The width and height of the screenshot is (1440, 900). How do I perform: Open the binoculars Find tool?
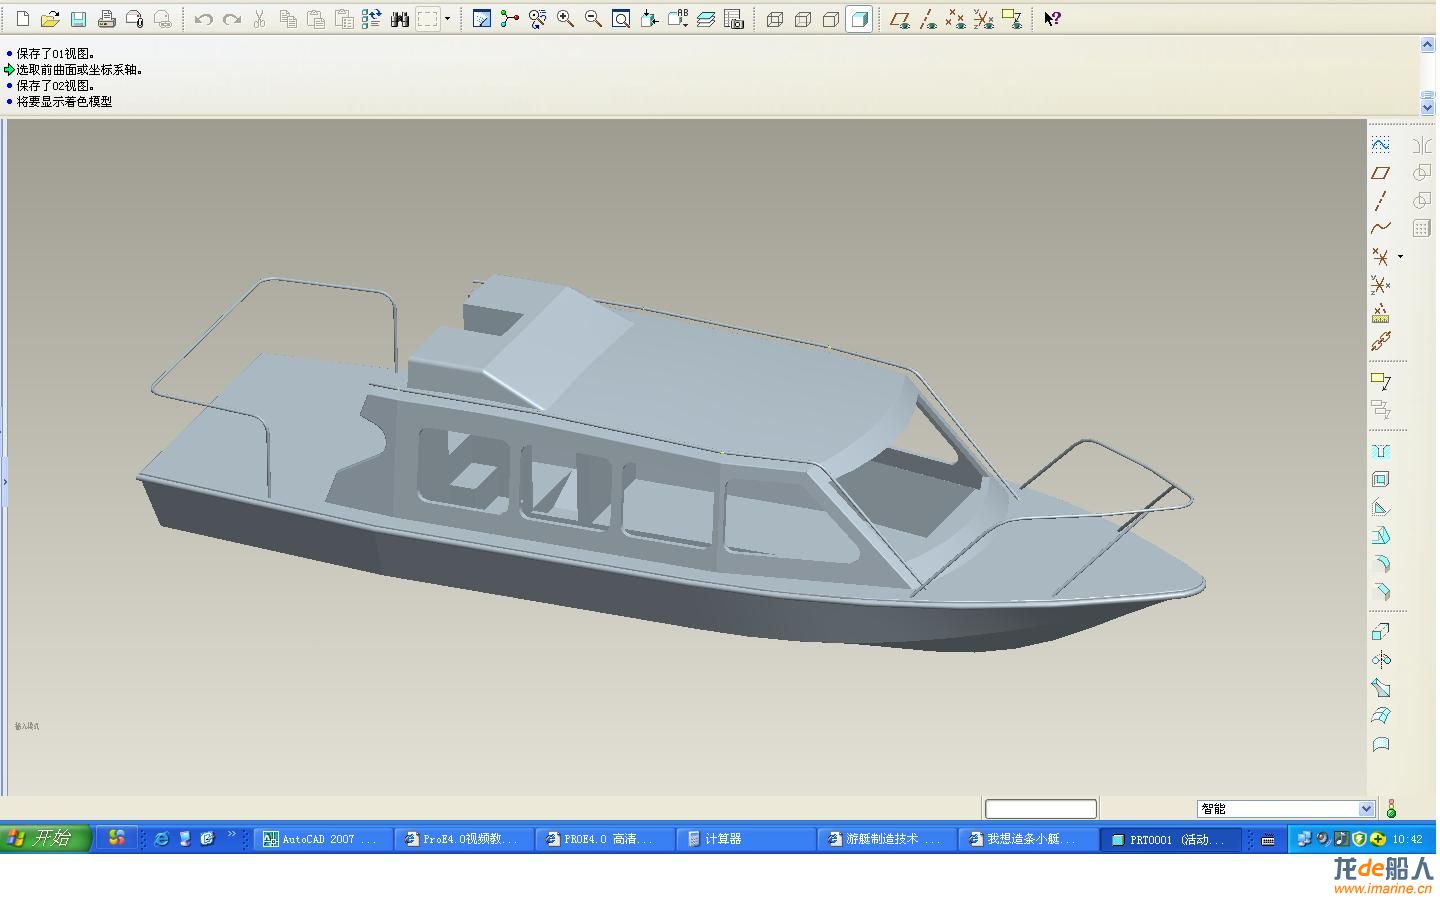coord(400,18)
